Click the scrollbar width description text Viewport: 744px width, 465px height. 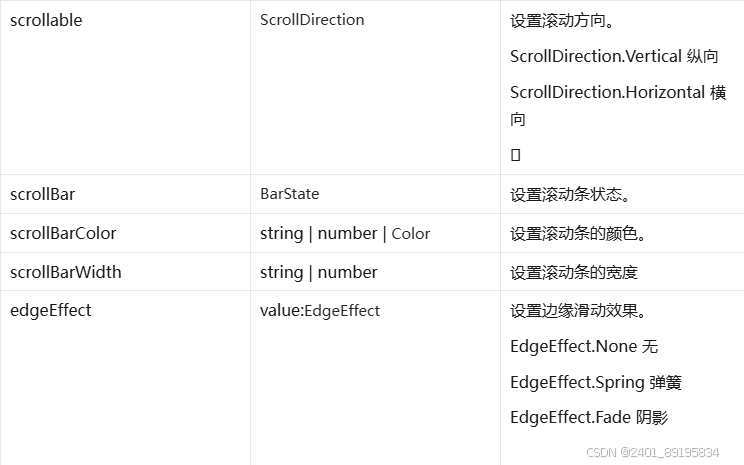[574, 272]
